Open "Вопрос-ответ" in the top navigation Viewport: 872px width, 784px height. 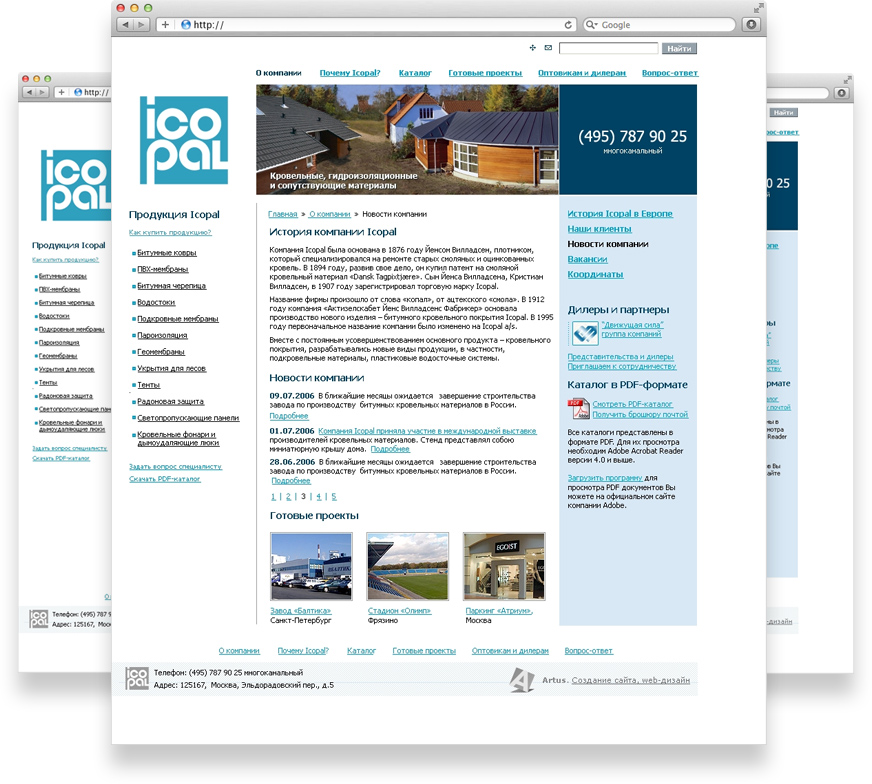click(670, 73)
